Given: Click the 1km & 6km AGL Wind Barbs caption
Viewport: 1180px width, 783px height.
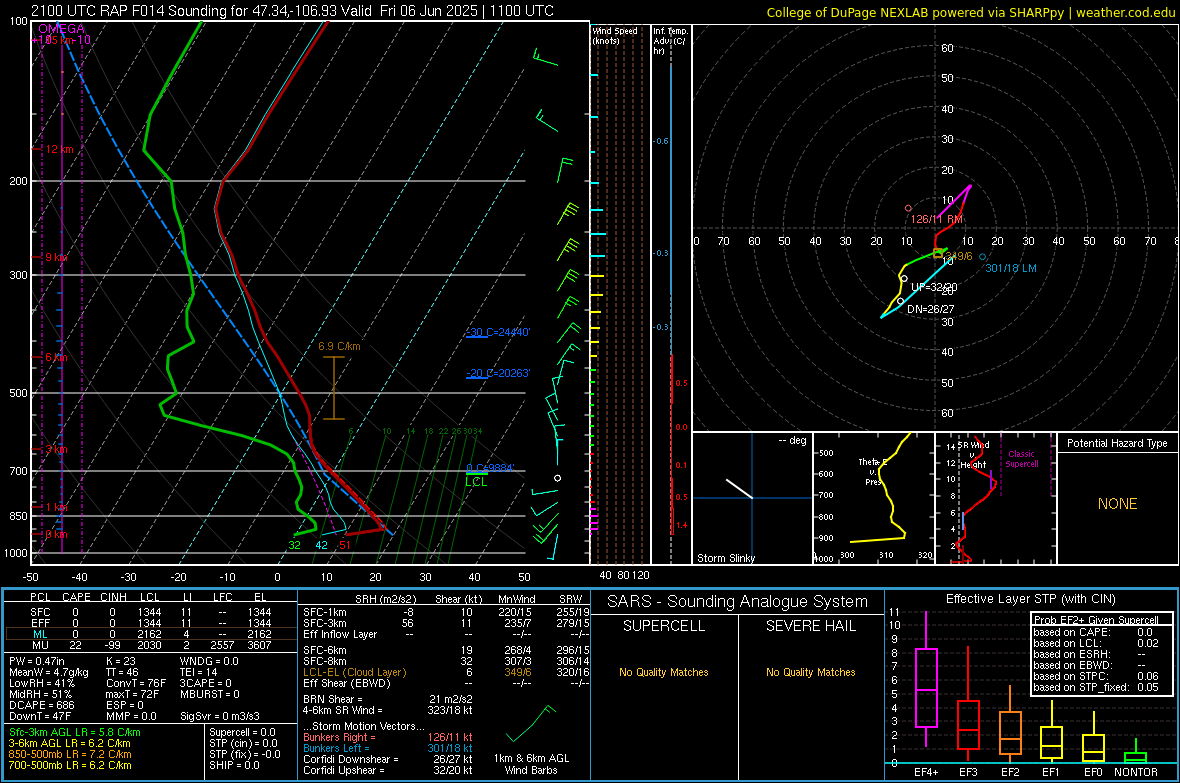Looking at the screenshot, I should pyautogui.click(x=531, y=764).
